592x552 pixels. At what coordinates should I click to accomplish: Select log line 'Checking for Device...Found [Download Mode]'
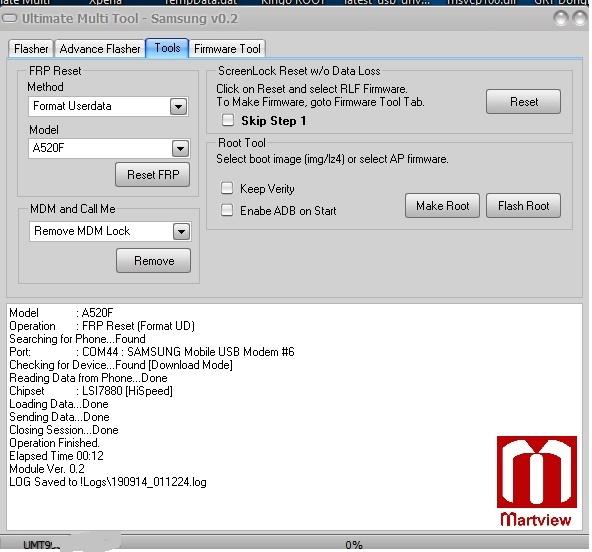point(121,365)
